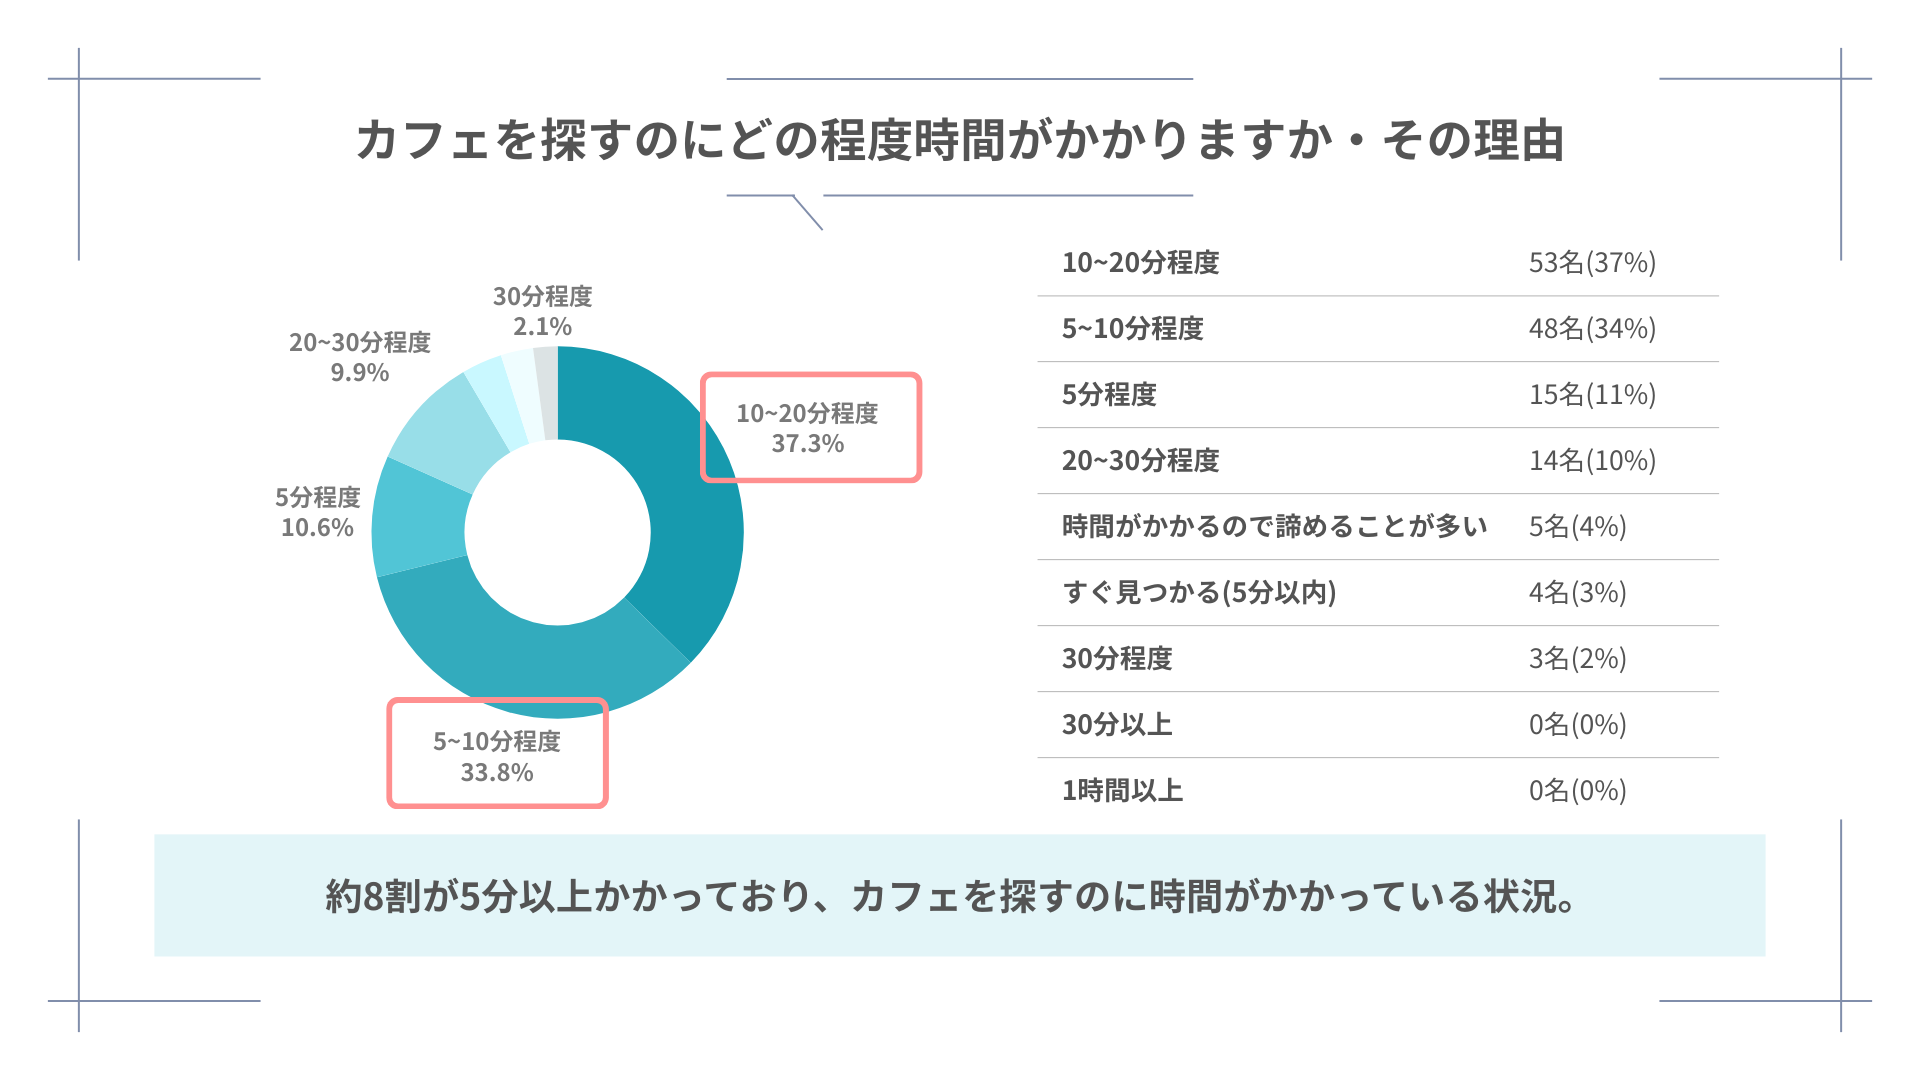Select the highlighted 33.8% callout box

click(497, 755)
